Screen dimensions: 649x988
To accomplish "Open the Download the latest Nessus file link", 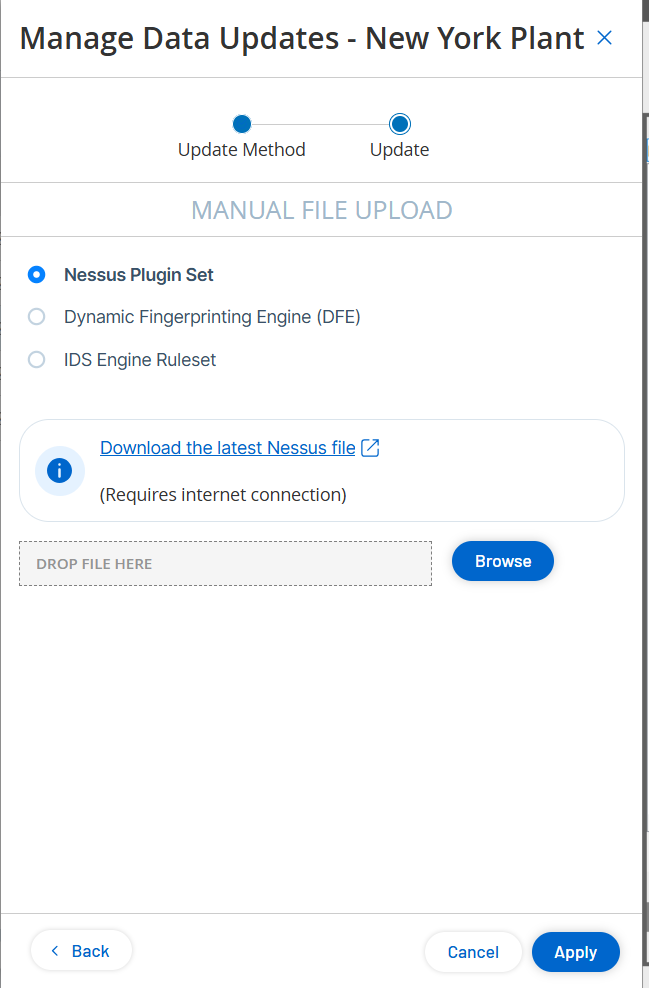I will point(227,448).
